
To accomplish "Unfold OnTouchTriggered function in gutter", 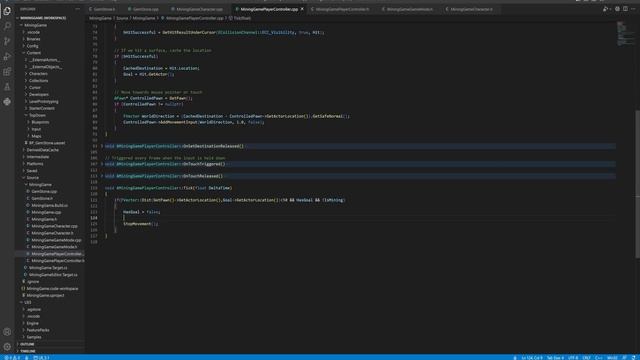I will point(102,164).
